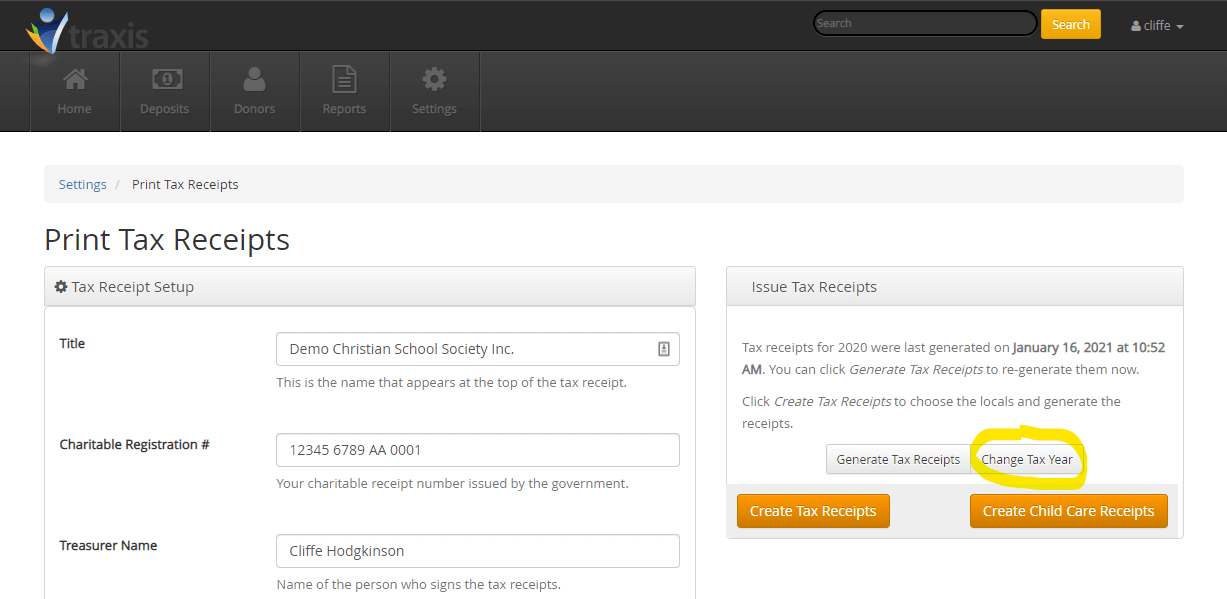Open the Reports document icon
Viewport: 1227px width, 599px height.
coord(344,79)
